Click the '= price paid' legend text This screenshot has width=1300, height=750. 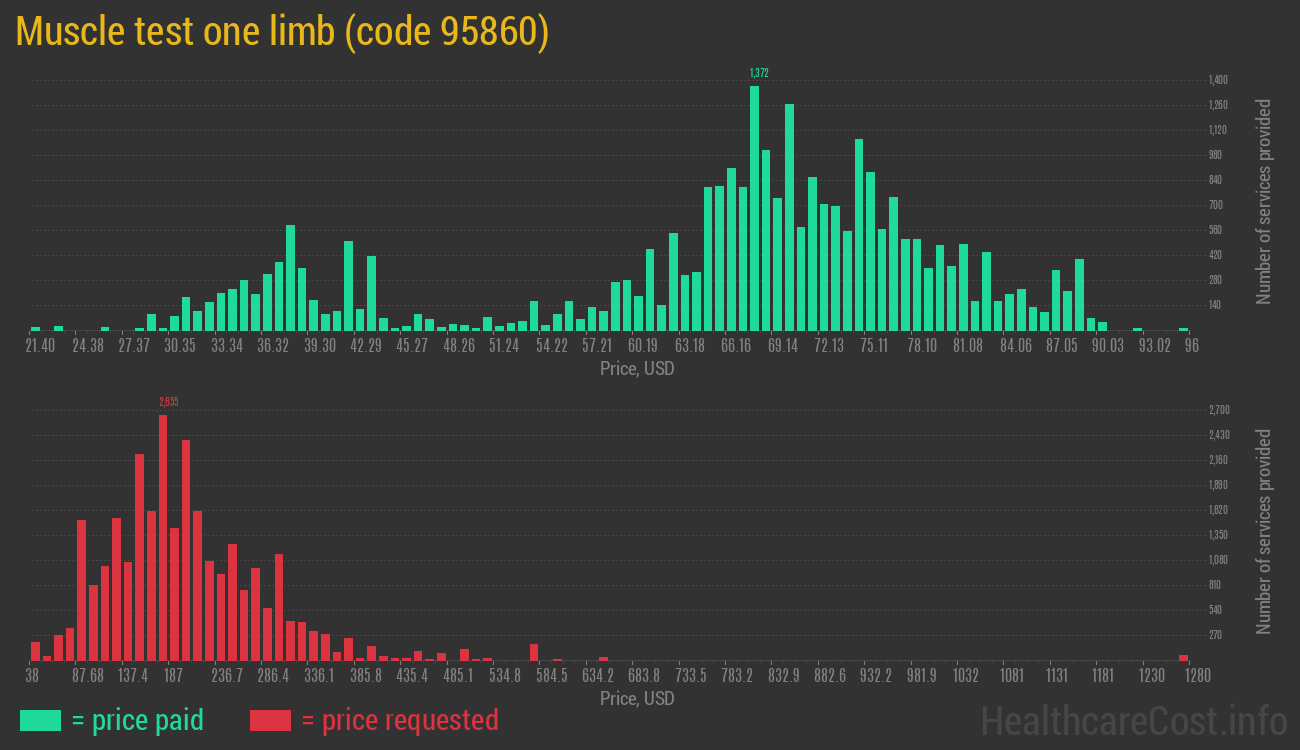tap(138, 720)
